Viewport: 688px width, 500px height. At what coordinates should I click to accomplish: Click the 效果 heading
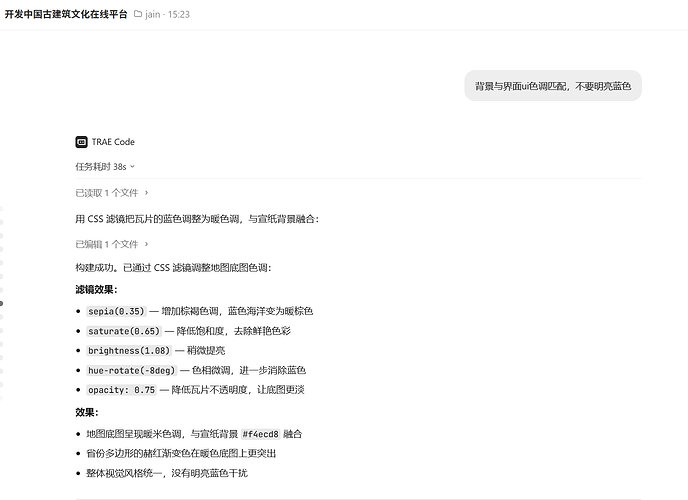pyautogui.click(x=87, y=412)
